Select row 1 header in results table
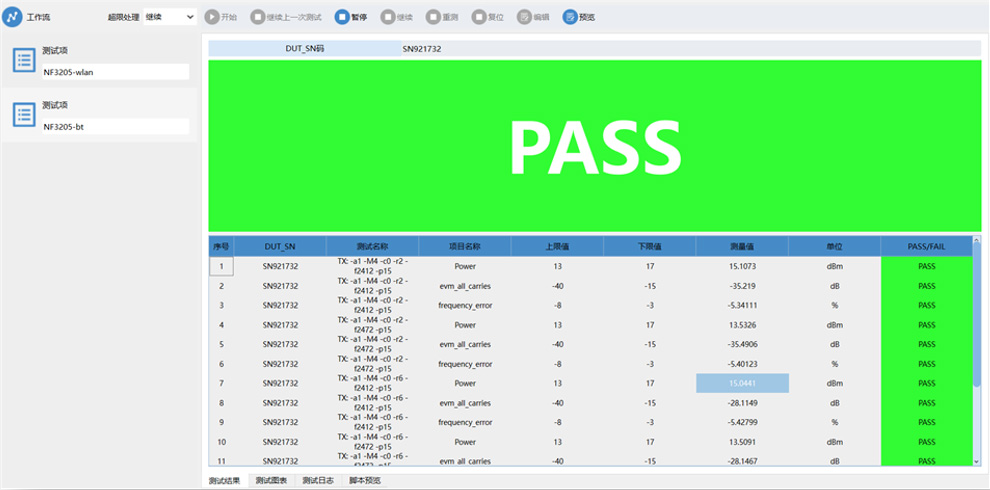The width and height of the screenshot is (990, 490). coord(221,266)
